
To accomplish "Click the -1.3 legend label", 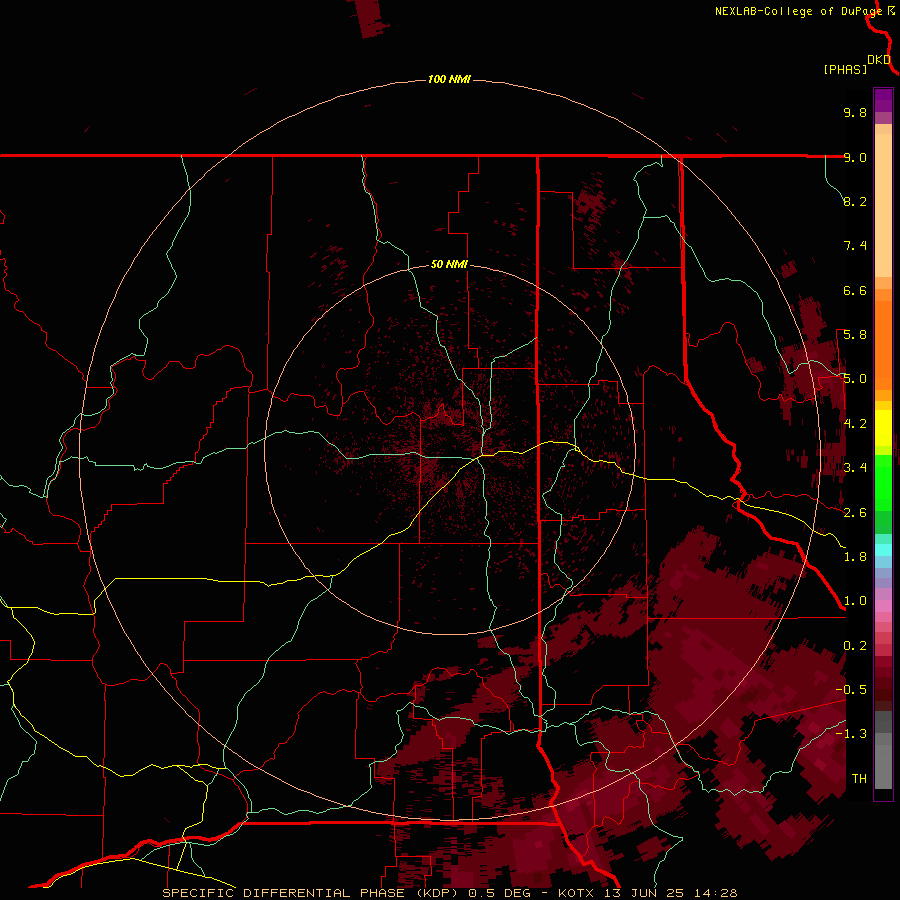I will (851, 734).
